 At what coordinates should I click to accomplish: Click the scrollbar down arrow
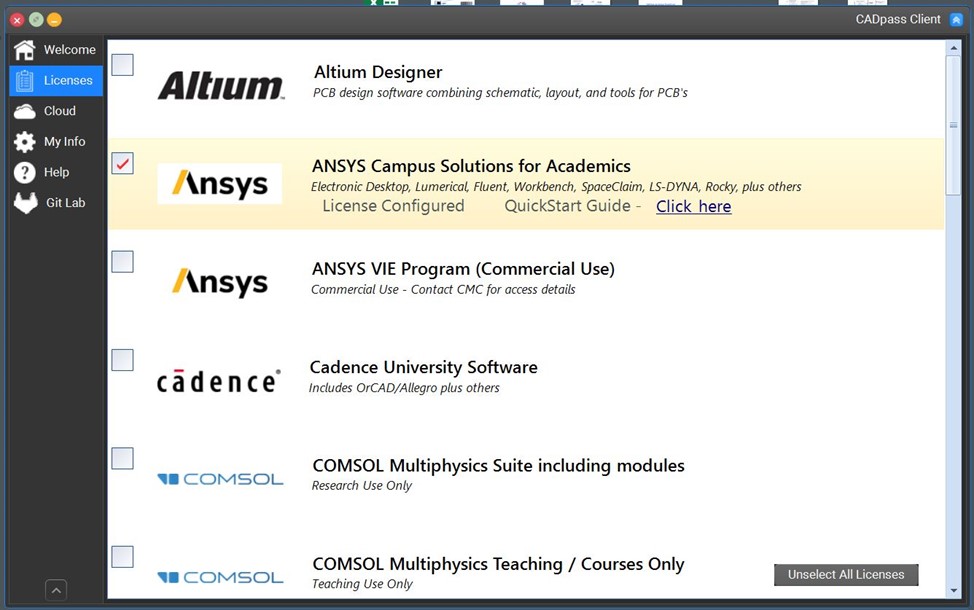[x=954, y=591]
